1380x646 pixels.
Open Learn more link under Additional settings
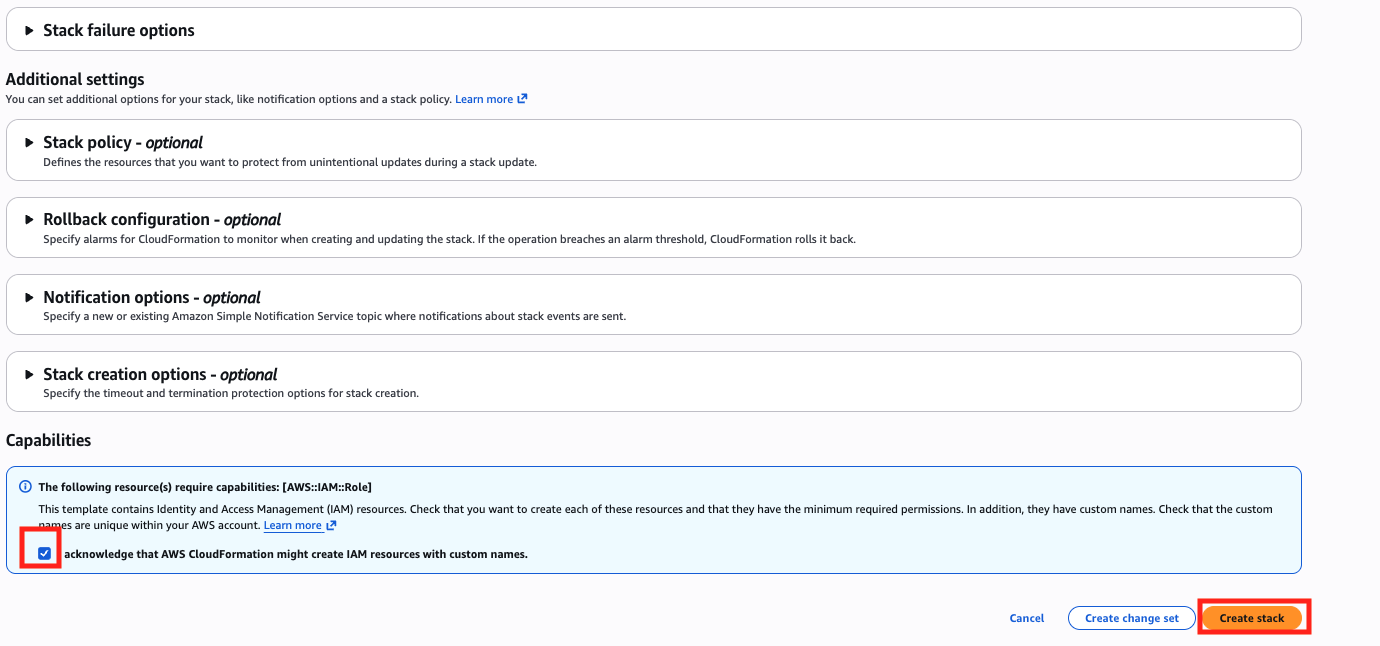pyautogui.click(x=484, y=99)
